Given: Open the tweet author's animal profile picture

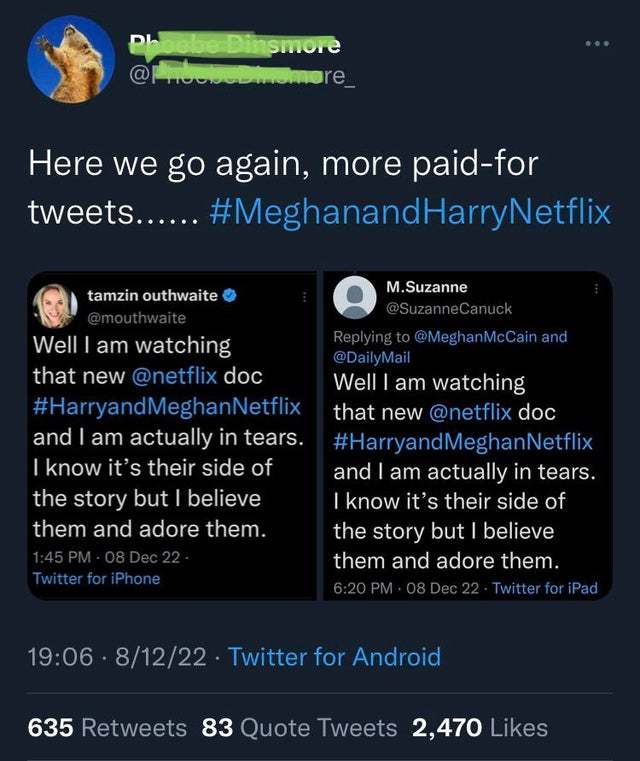Looking at the screenshot, I should point(71,60).
